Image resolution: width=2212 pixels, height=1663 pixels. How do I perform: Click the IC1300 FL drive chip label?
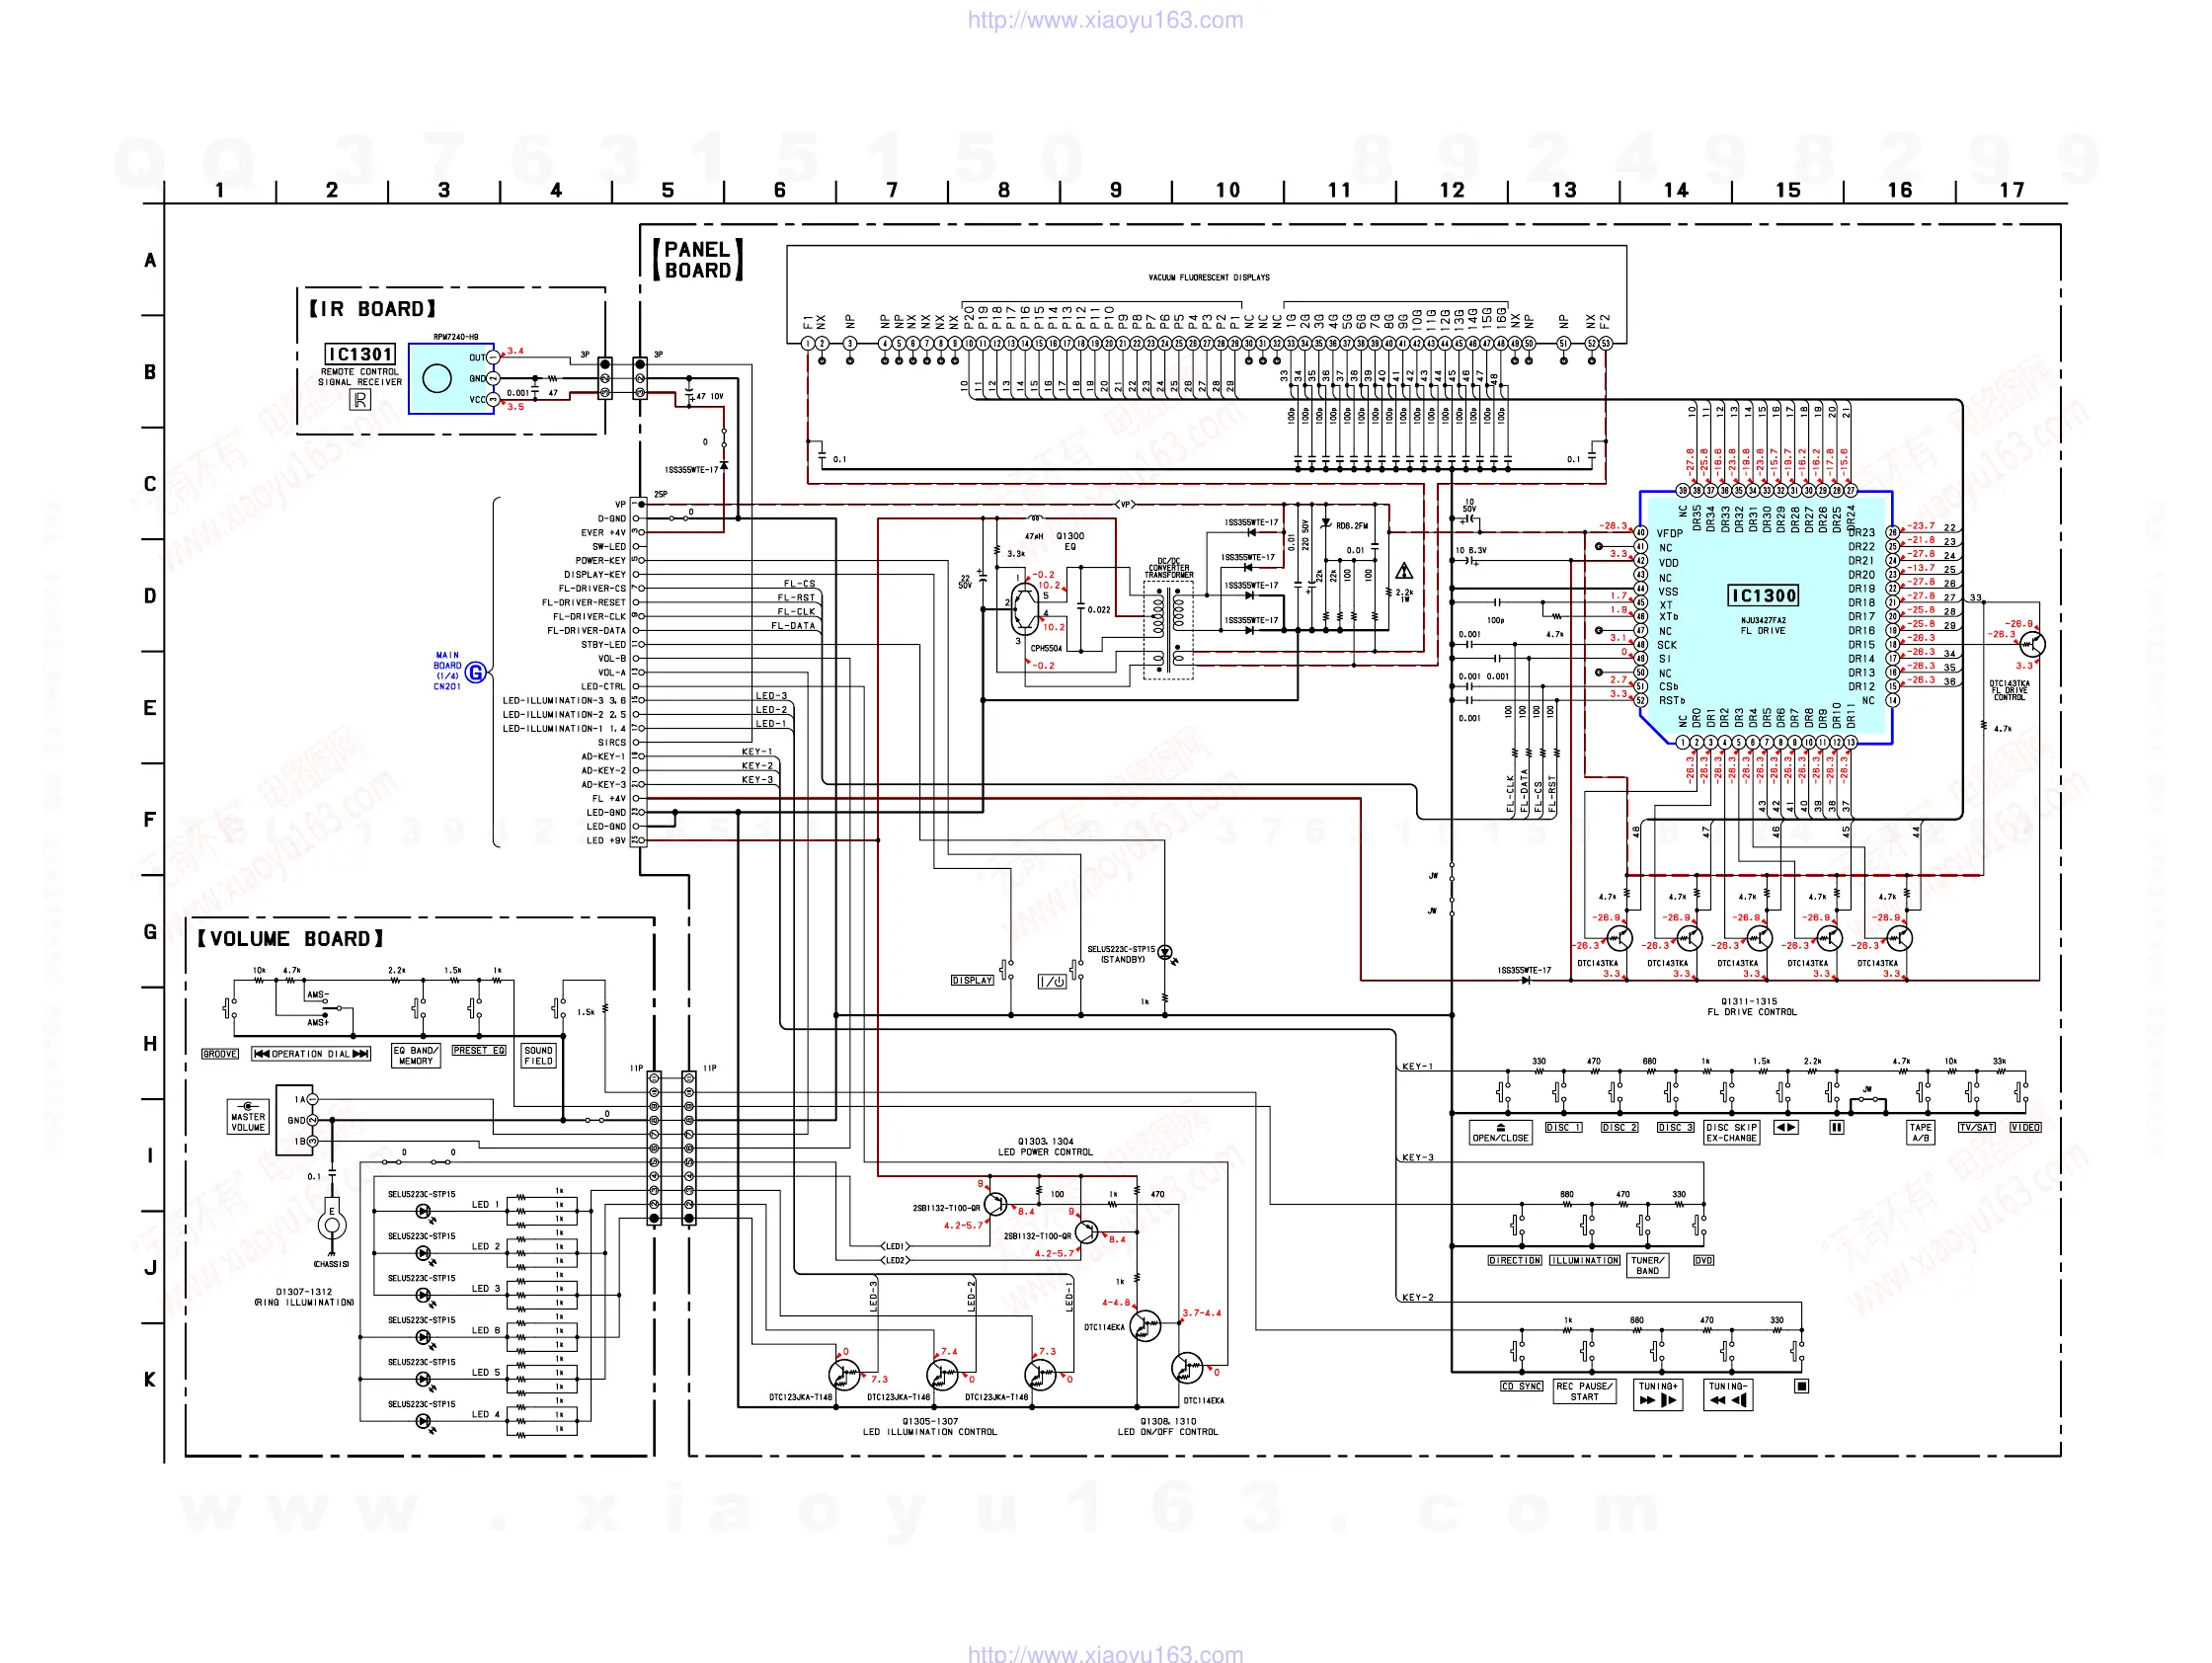tap(1763, 596)
